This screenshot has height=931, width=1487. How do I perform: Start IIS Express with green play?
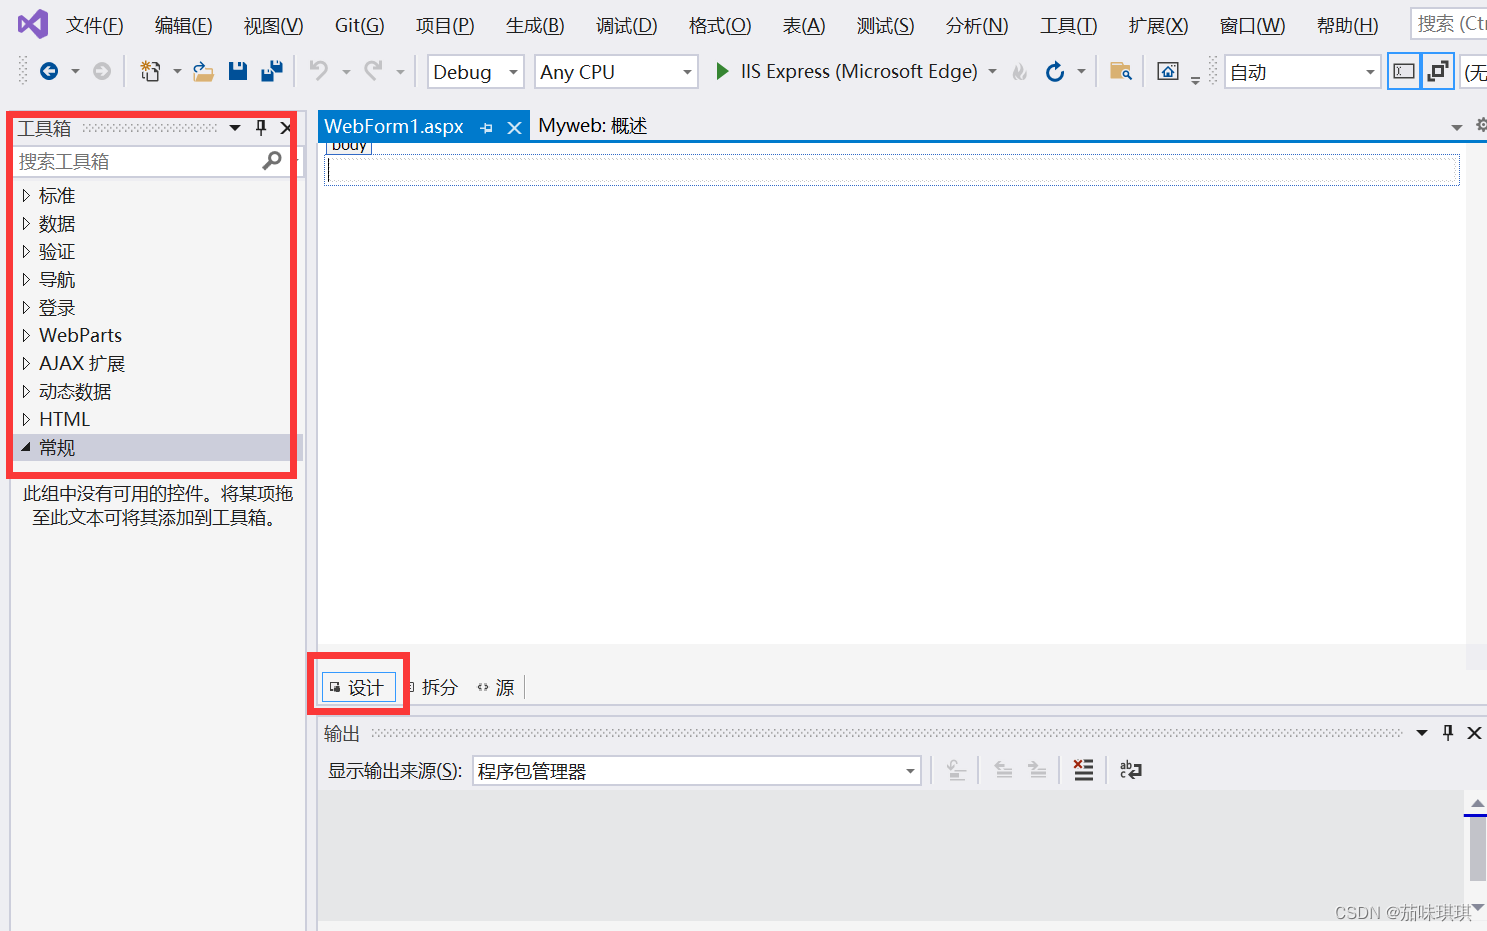pyautogui.click(x=722, y=71)
